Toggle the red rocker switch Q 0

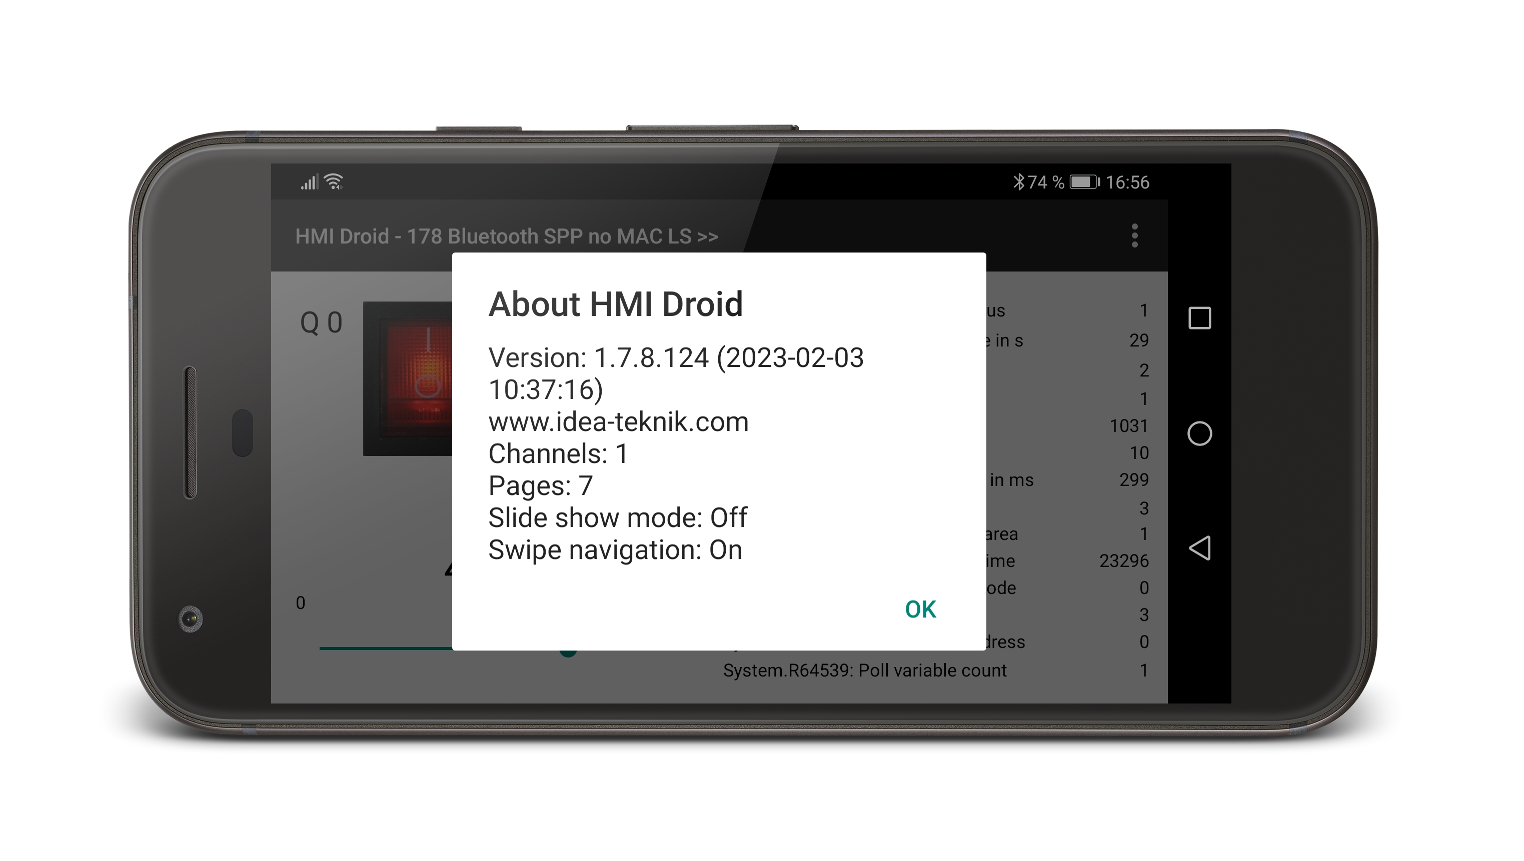tap(408, 378)
